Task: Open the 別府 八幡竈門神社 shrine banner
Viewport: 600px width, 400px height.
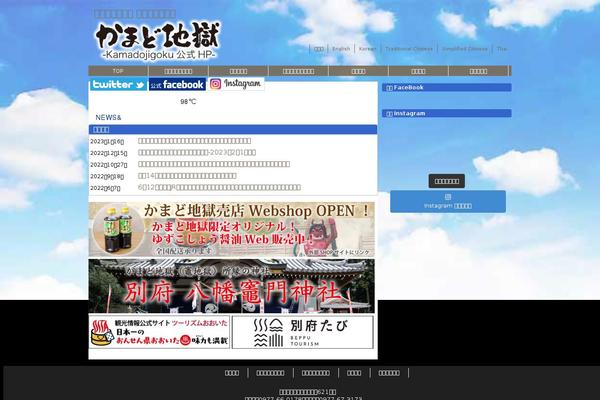Action: coord(232,286)
